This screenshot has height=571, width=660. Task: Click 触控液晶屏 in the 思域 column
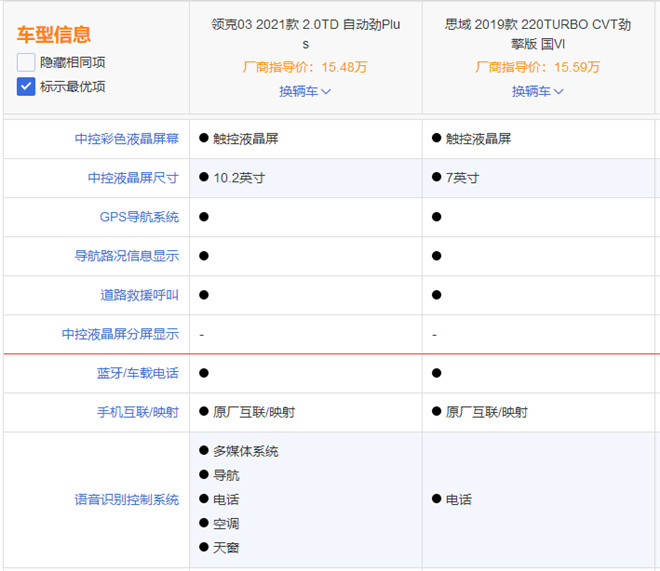(478, 139)
